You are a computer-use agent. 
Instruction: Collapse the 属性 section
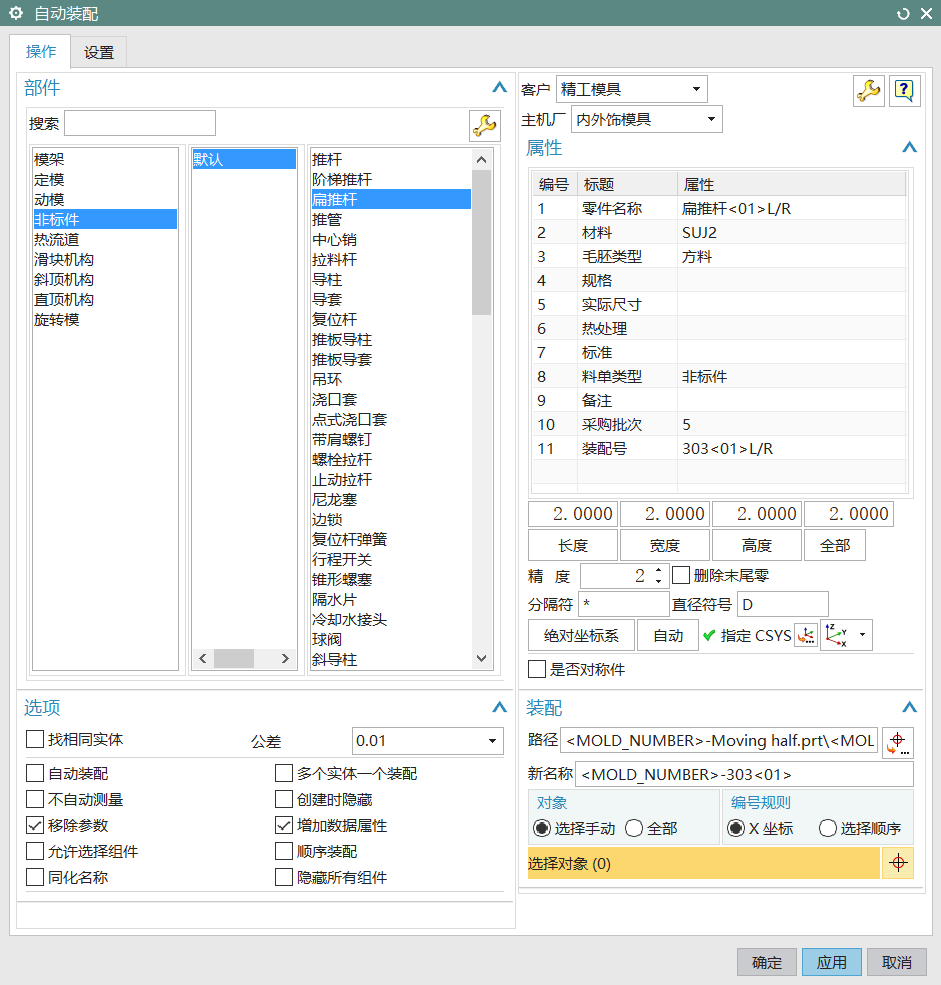tap(910, 147)
